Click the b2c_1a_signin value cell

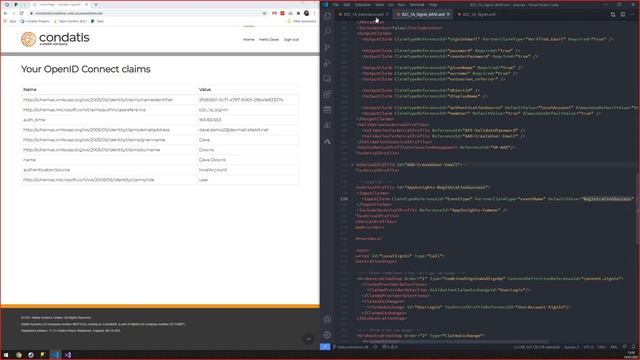pos(247,110)
